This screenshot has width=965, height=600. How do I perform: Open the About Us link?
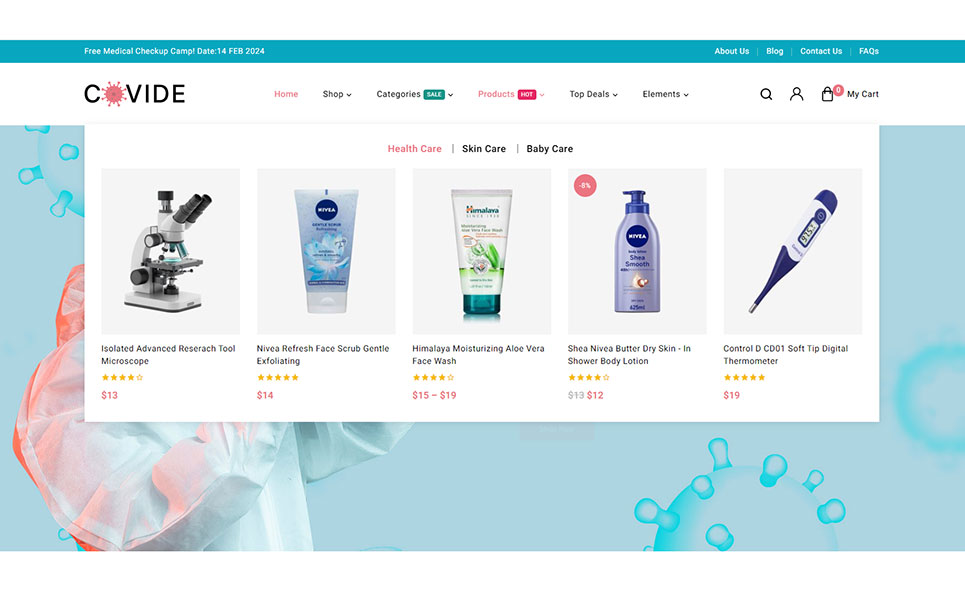click(x=732, y=51)
